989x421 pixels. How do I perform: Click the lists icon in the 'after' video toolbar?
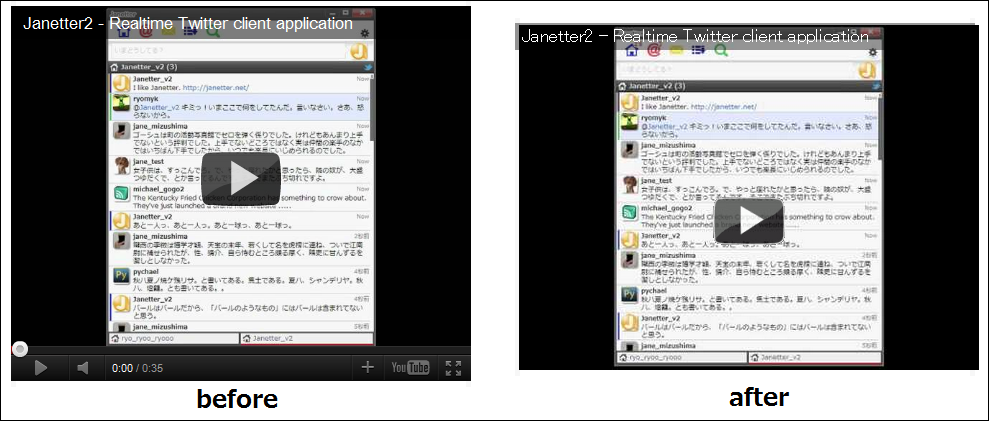(698, 50)
